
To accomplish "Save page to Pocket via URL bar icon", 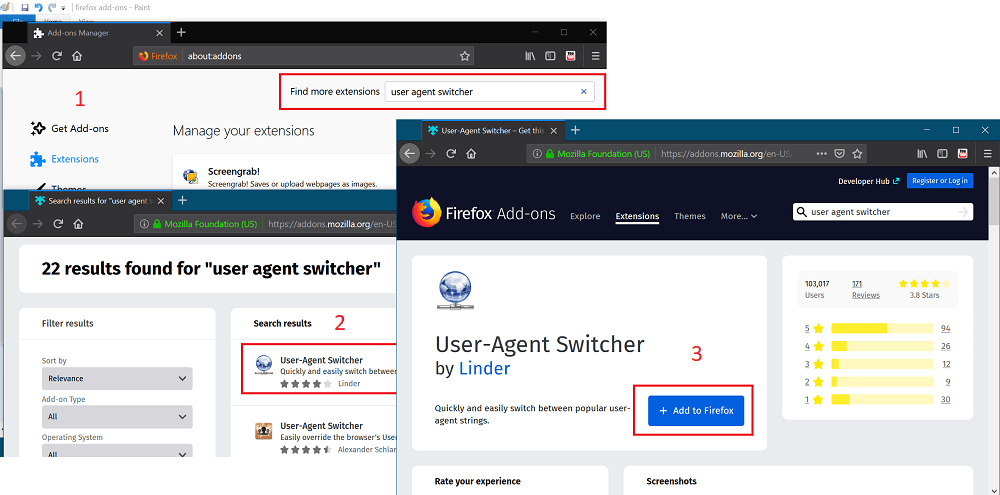I will [x=840, y=153].
